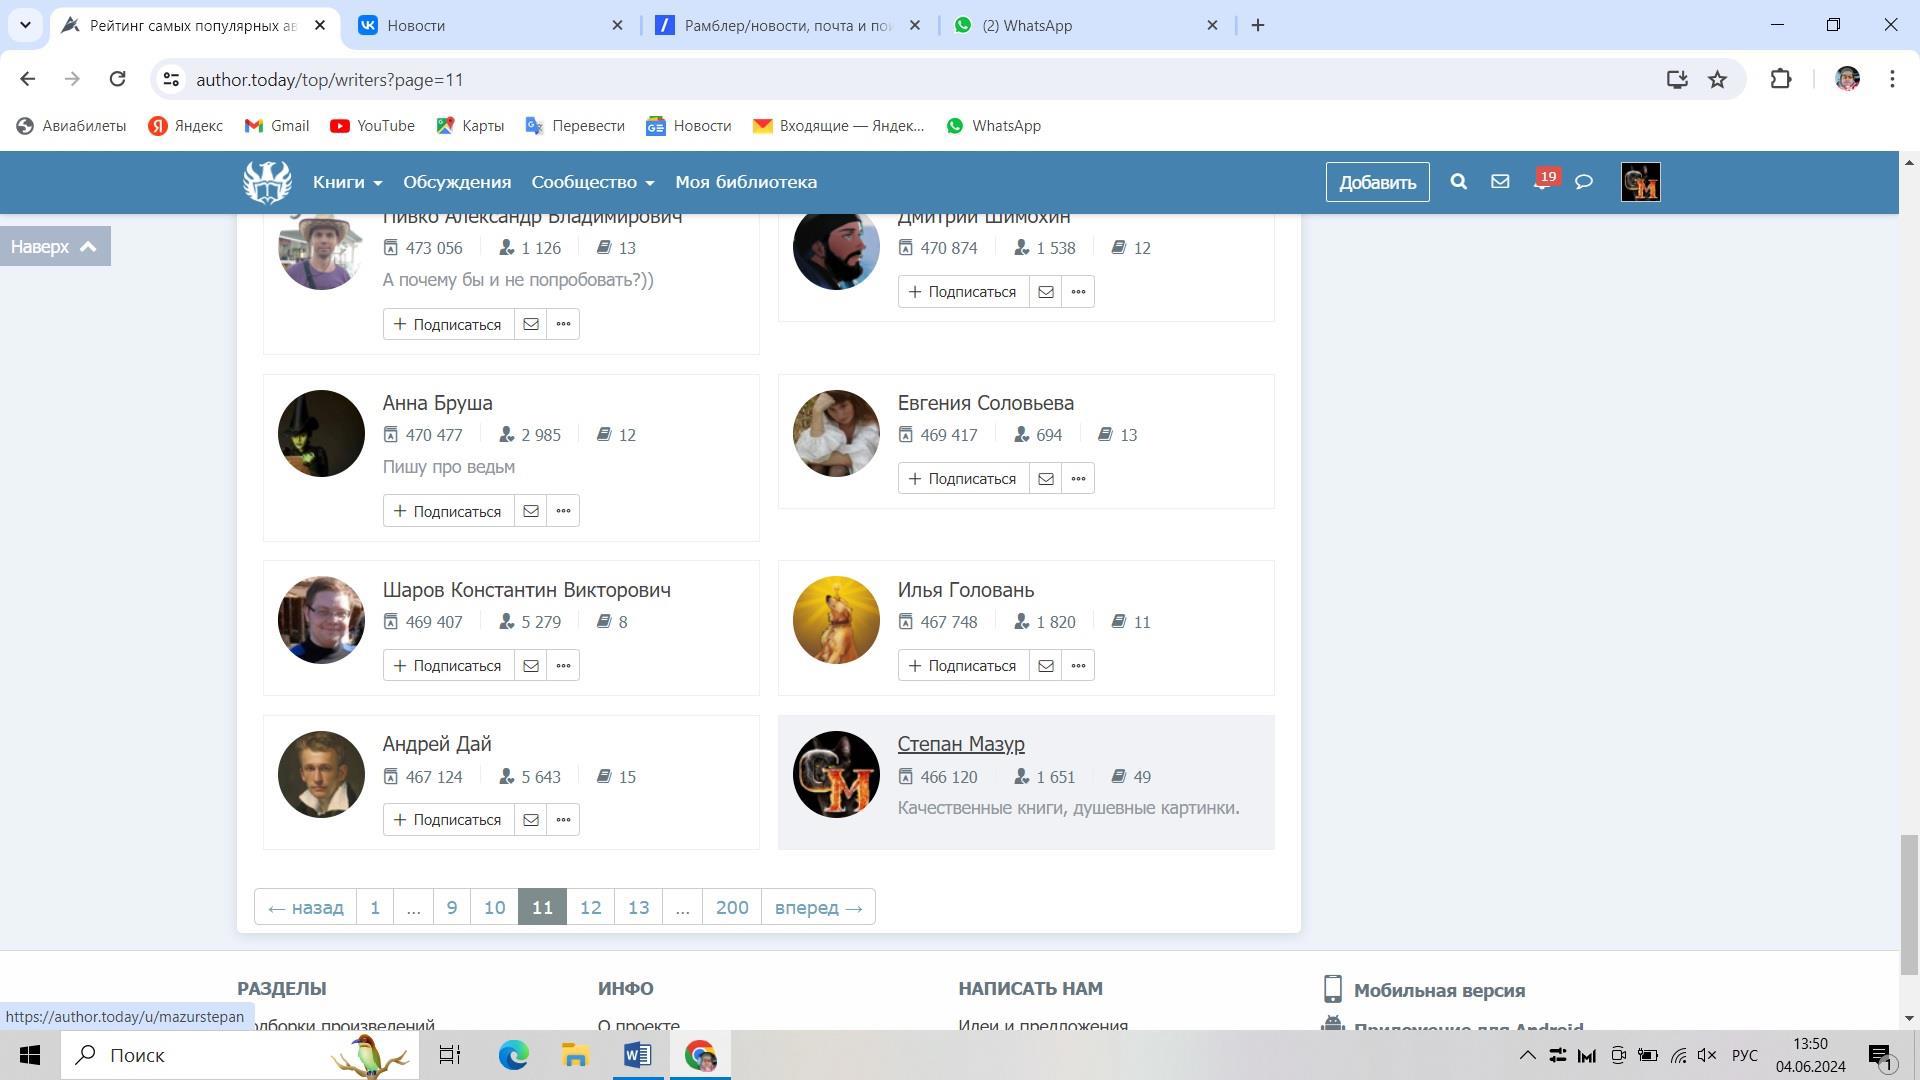The image size is (1920, 1080).
Task: Open Моя библиотека menu item
Action: click(746, 182)
